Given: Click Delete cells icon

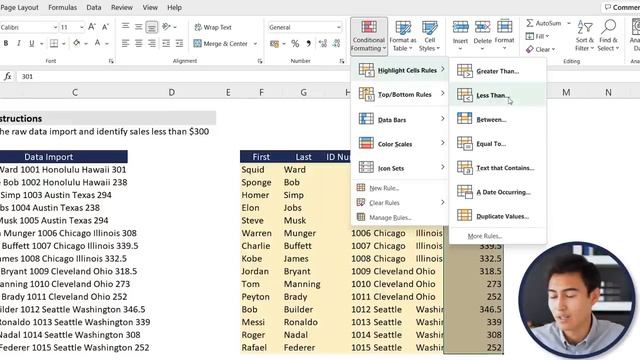Looking at the screenshot, I should coord(482,27).
